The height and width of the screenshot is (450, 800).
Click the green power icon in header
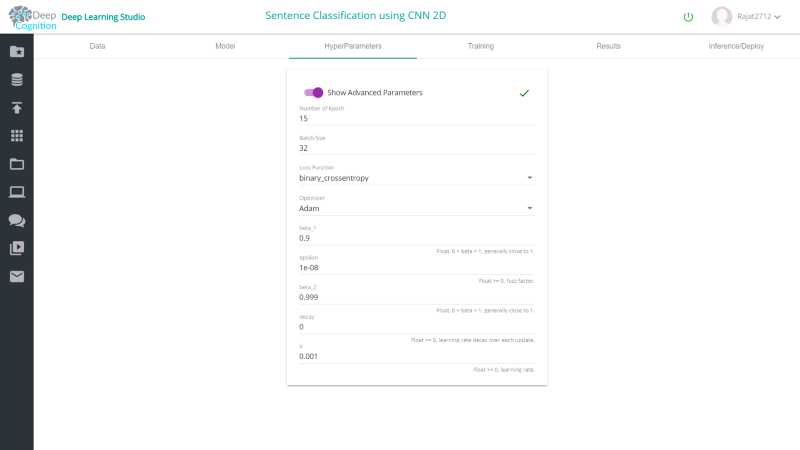[x=688, y=17]
